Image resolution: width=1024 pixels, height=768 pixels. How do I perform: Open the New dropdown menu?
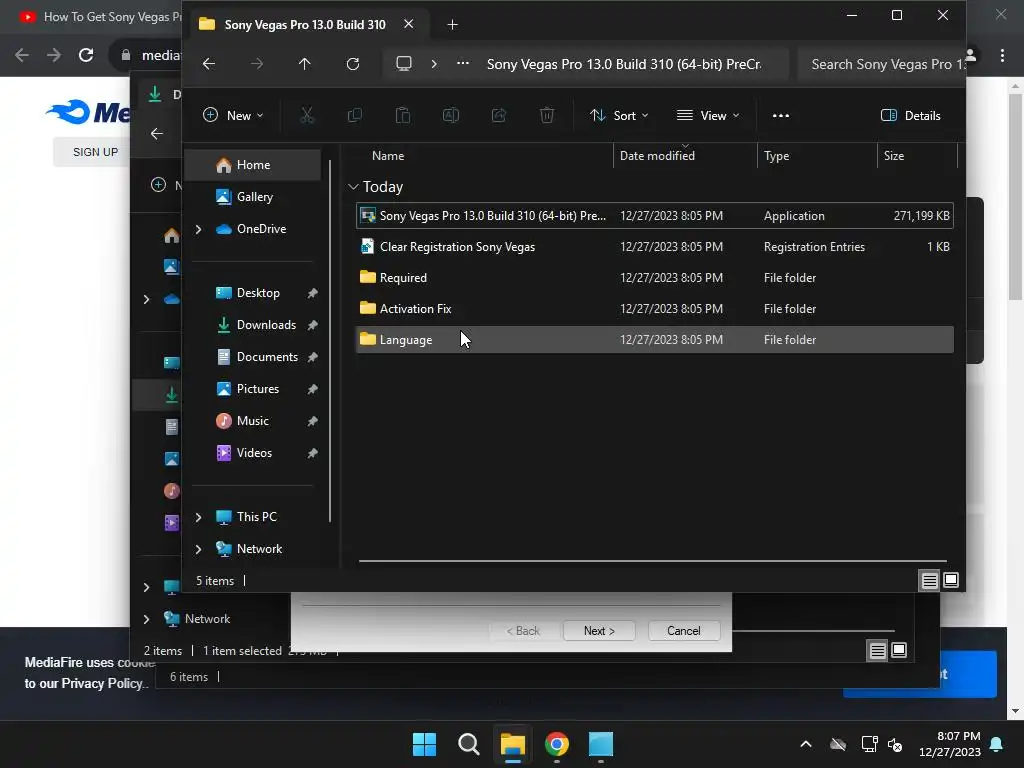(x=233, y=116)
